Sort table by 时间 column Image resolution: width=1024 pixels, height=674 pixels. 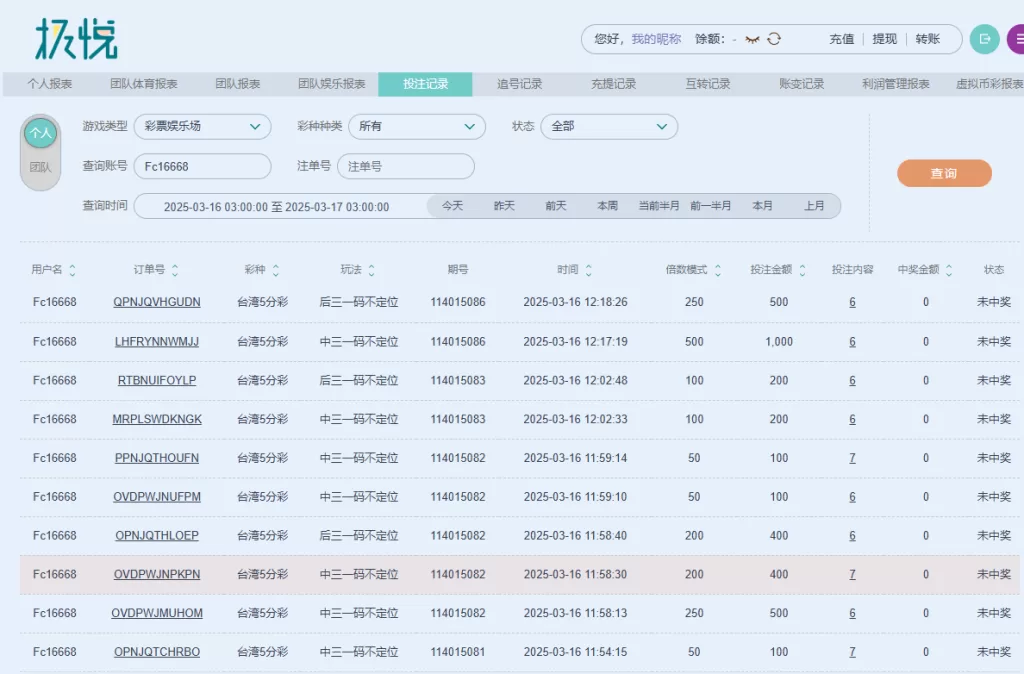pyautogui.click(x=588, y=270)
